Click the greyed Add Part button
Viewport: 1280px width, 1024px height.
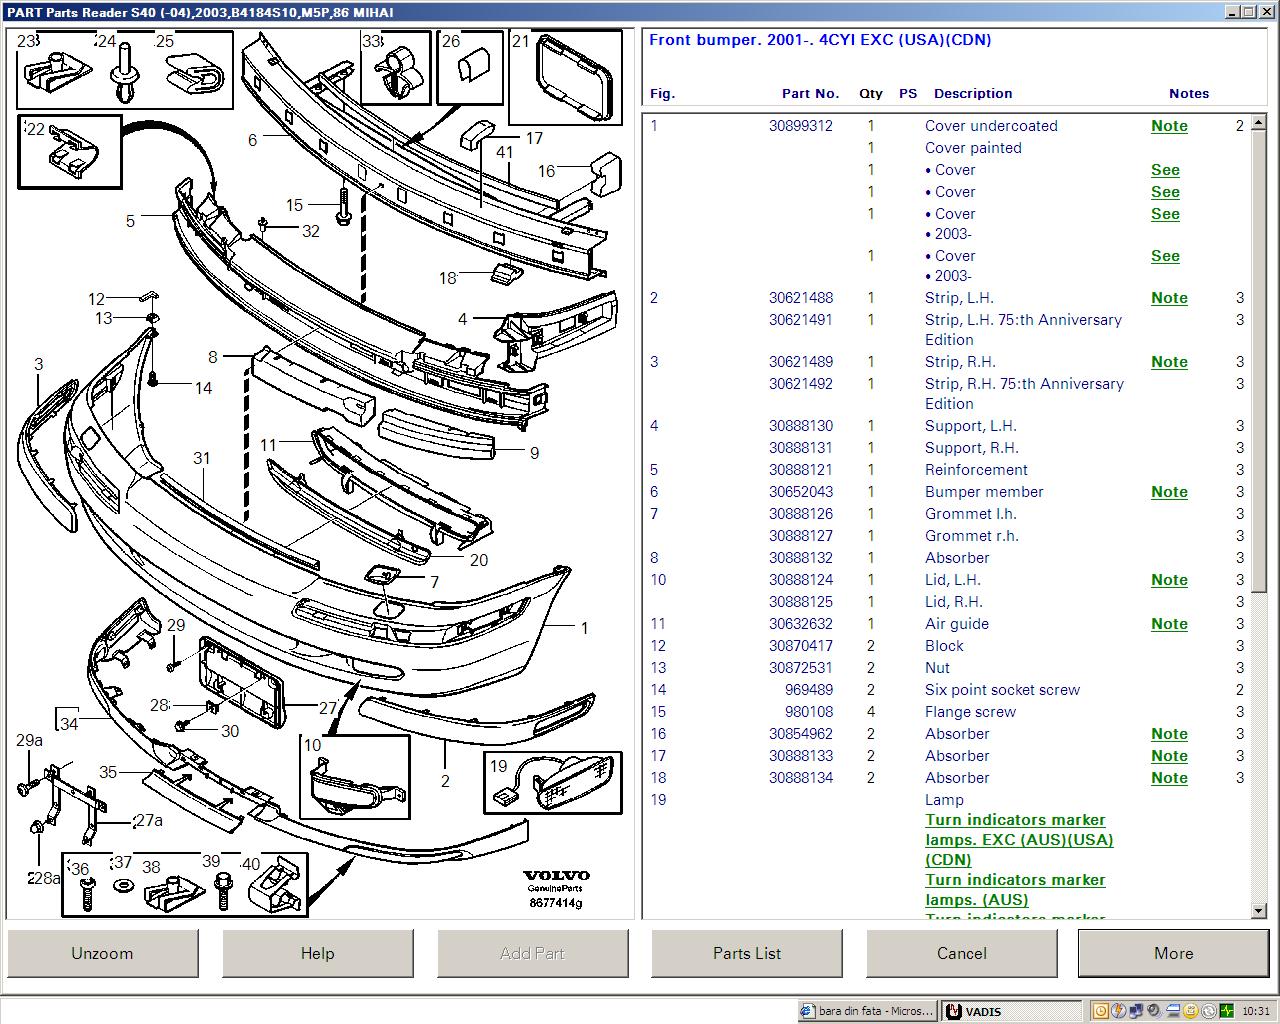coord(532,953)
